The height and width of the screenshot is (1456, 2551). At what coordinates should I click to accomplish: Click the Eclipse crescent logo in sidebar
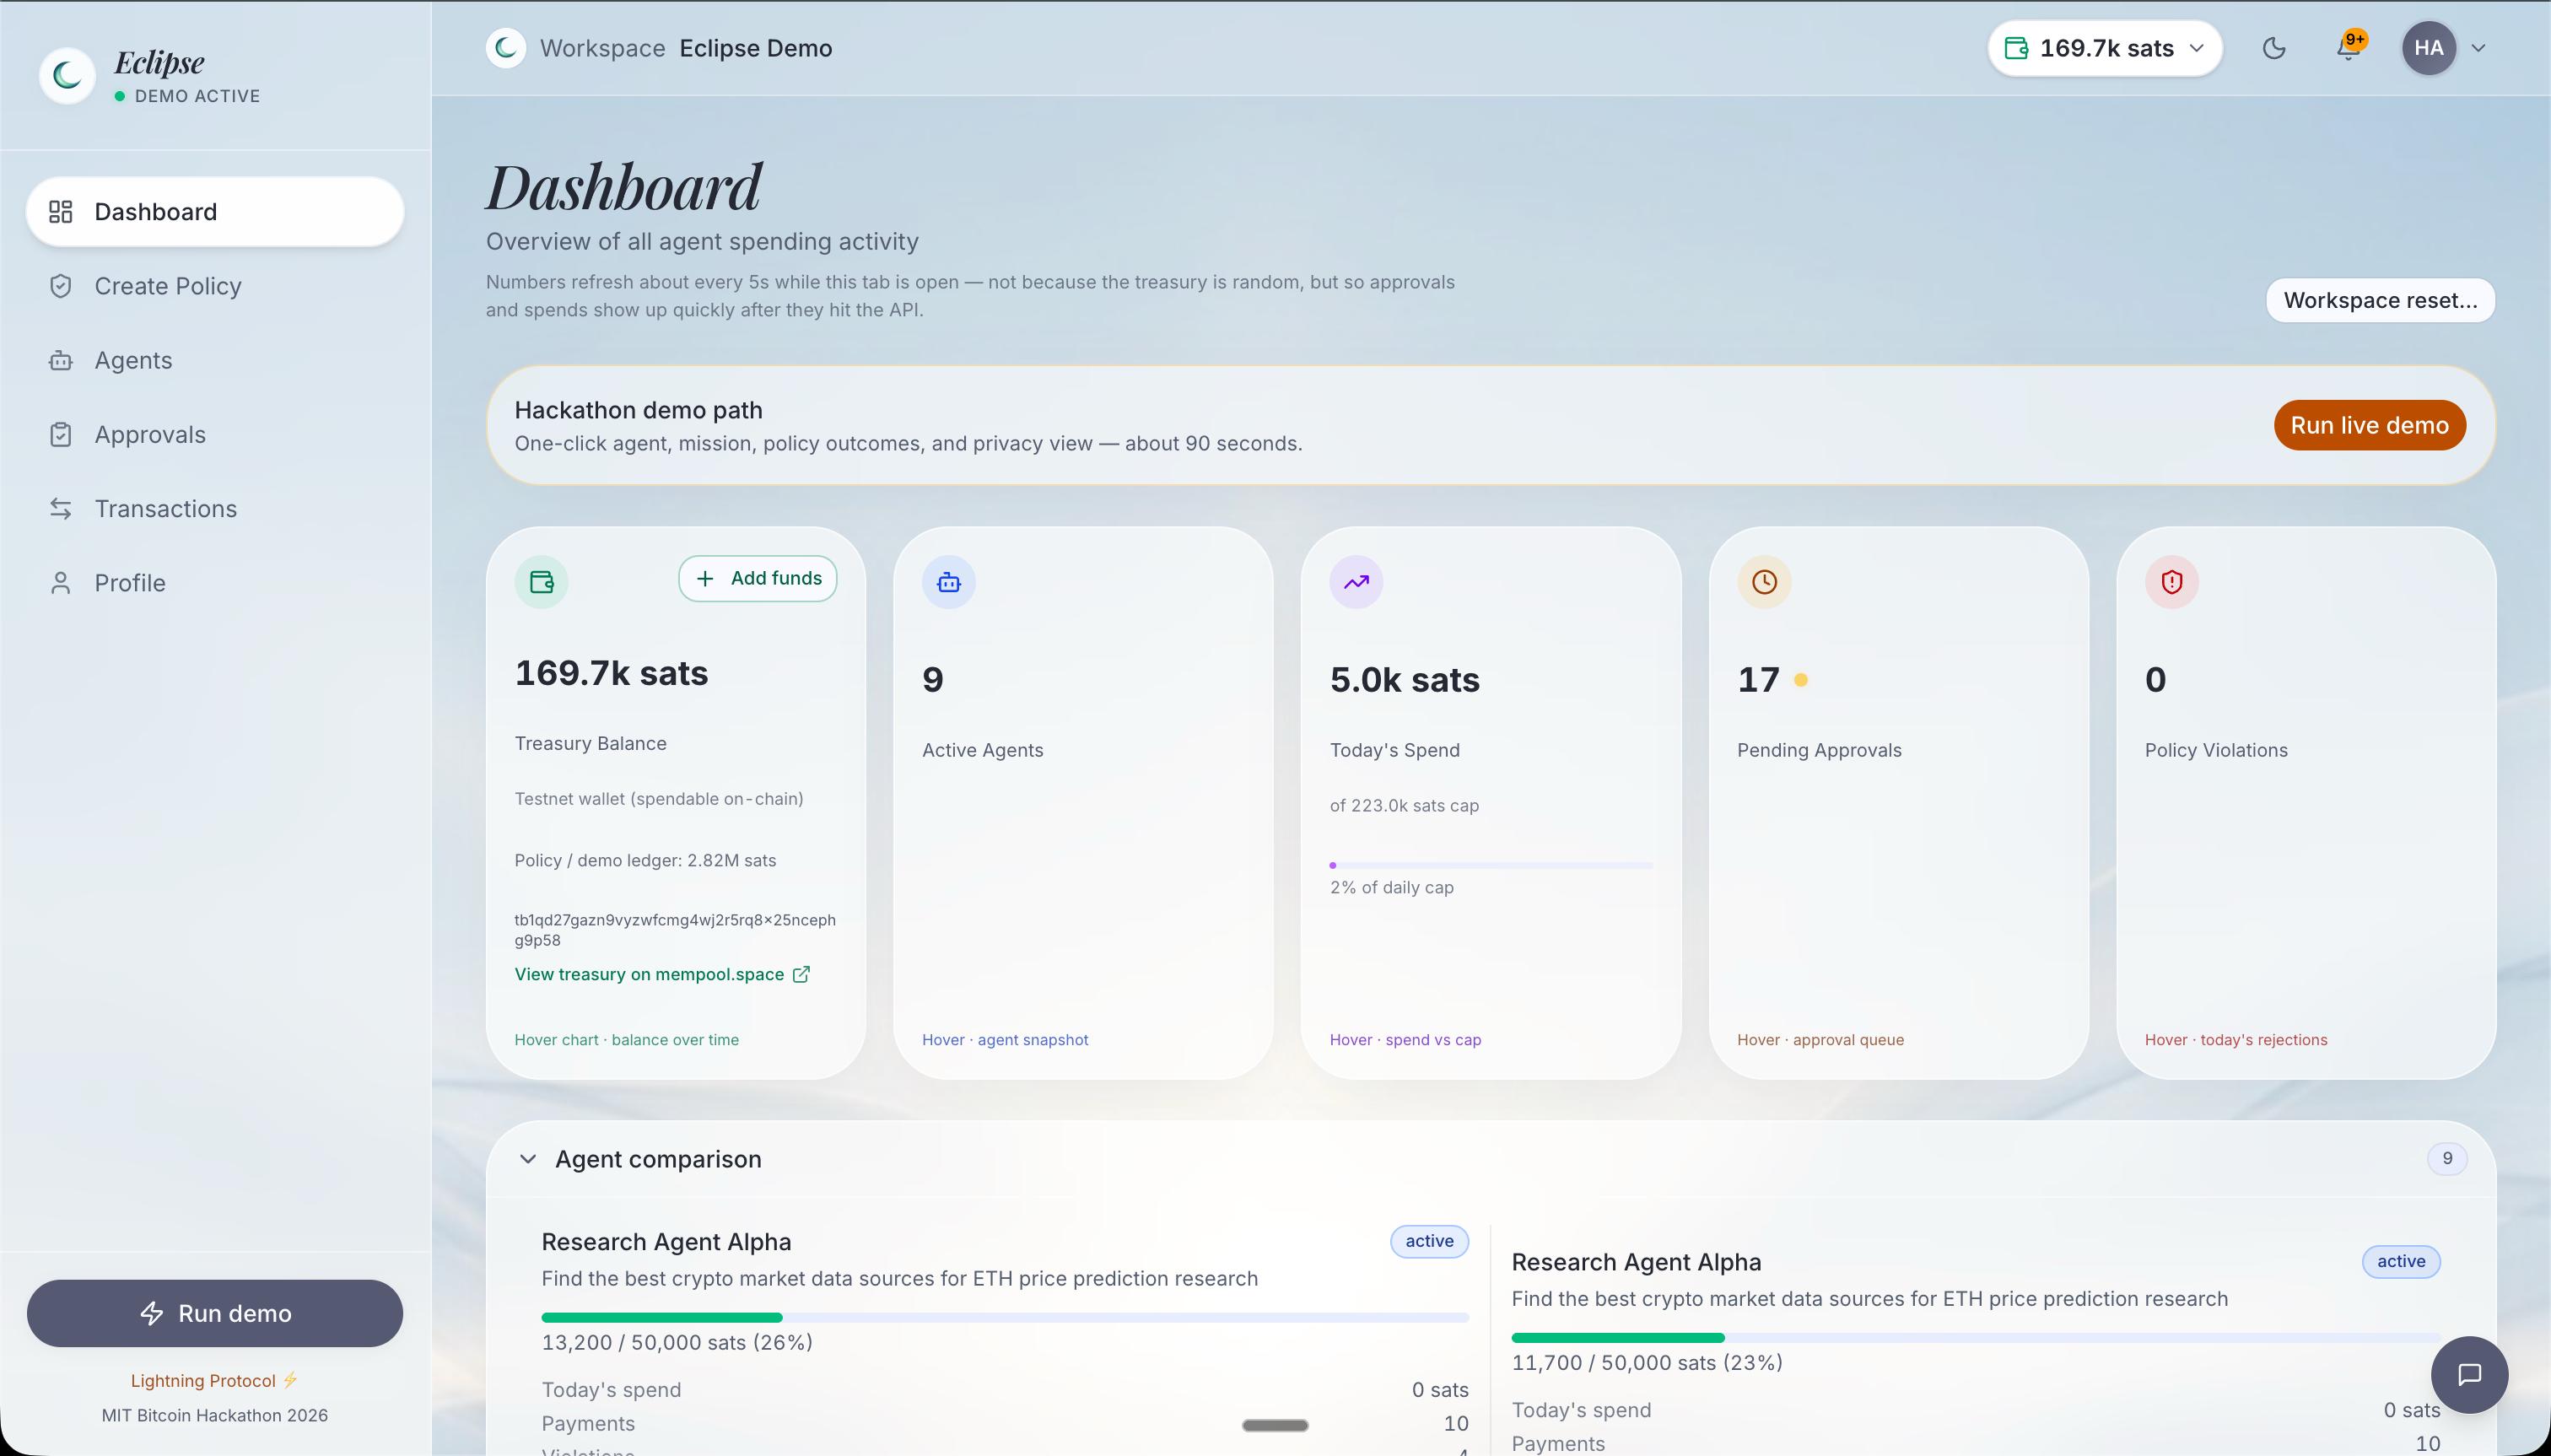(67, 75)
